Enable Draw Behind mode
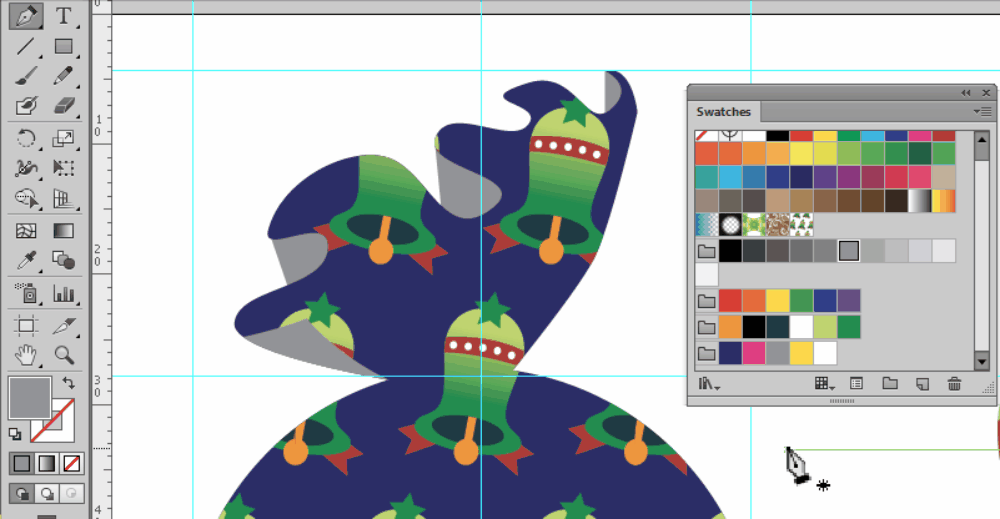Image resolution: width=1000 pixels, height=519 pixels. pyautogui.click(x=47, y=493)
